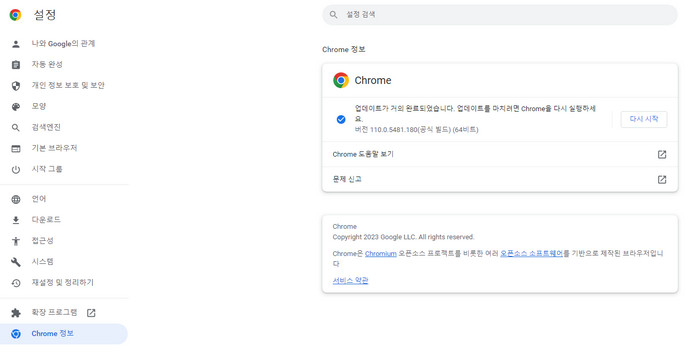Click the clipboard icon for 자동 완성
The image size is (700, 364).
coord(16,65)
